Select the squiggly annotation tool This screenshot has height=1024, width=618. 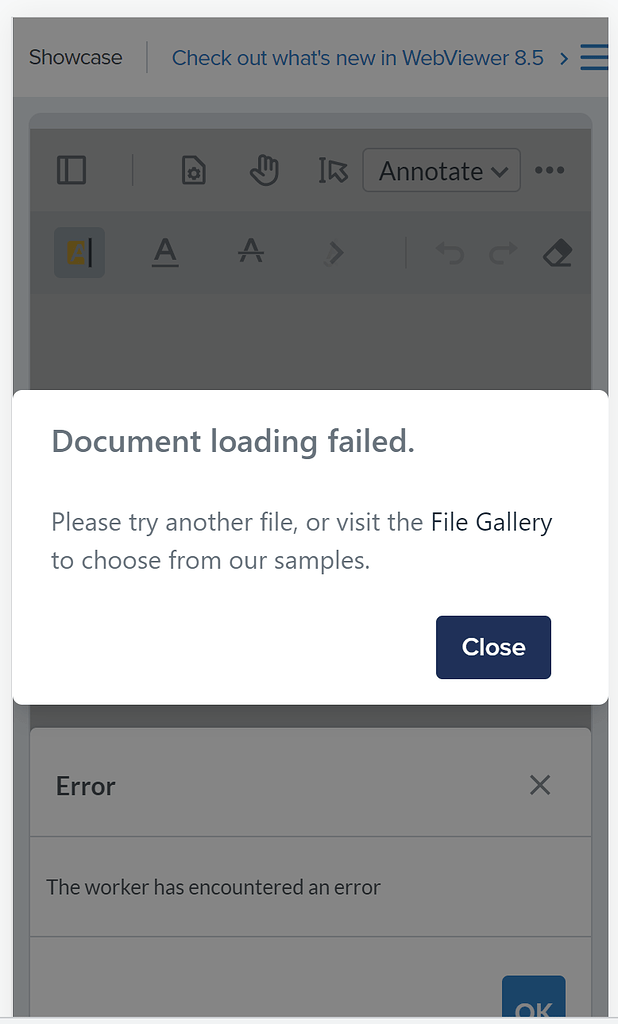pos(334,253)
